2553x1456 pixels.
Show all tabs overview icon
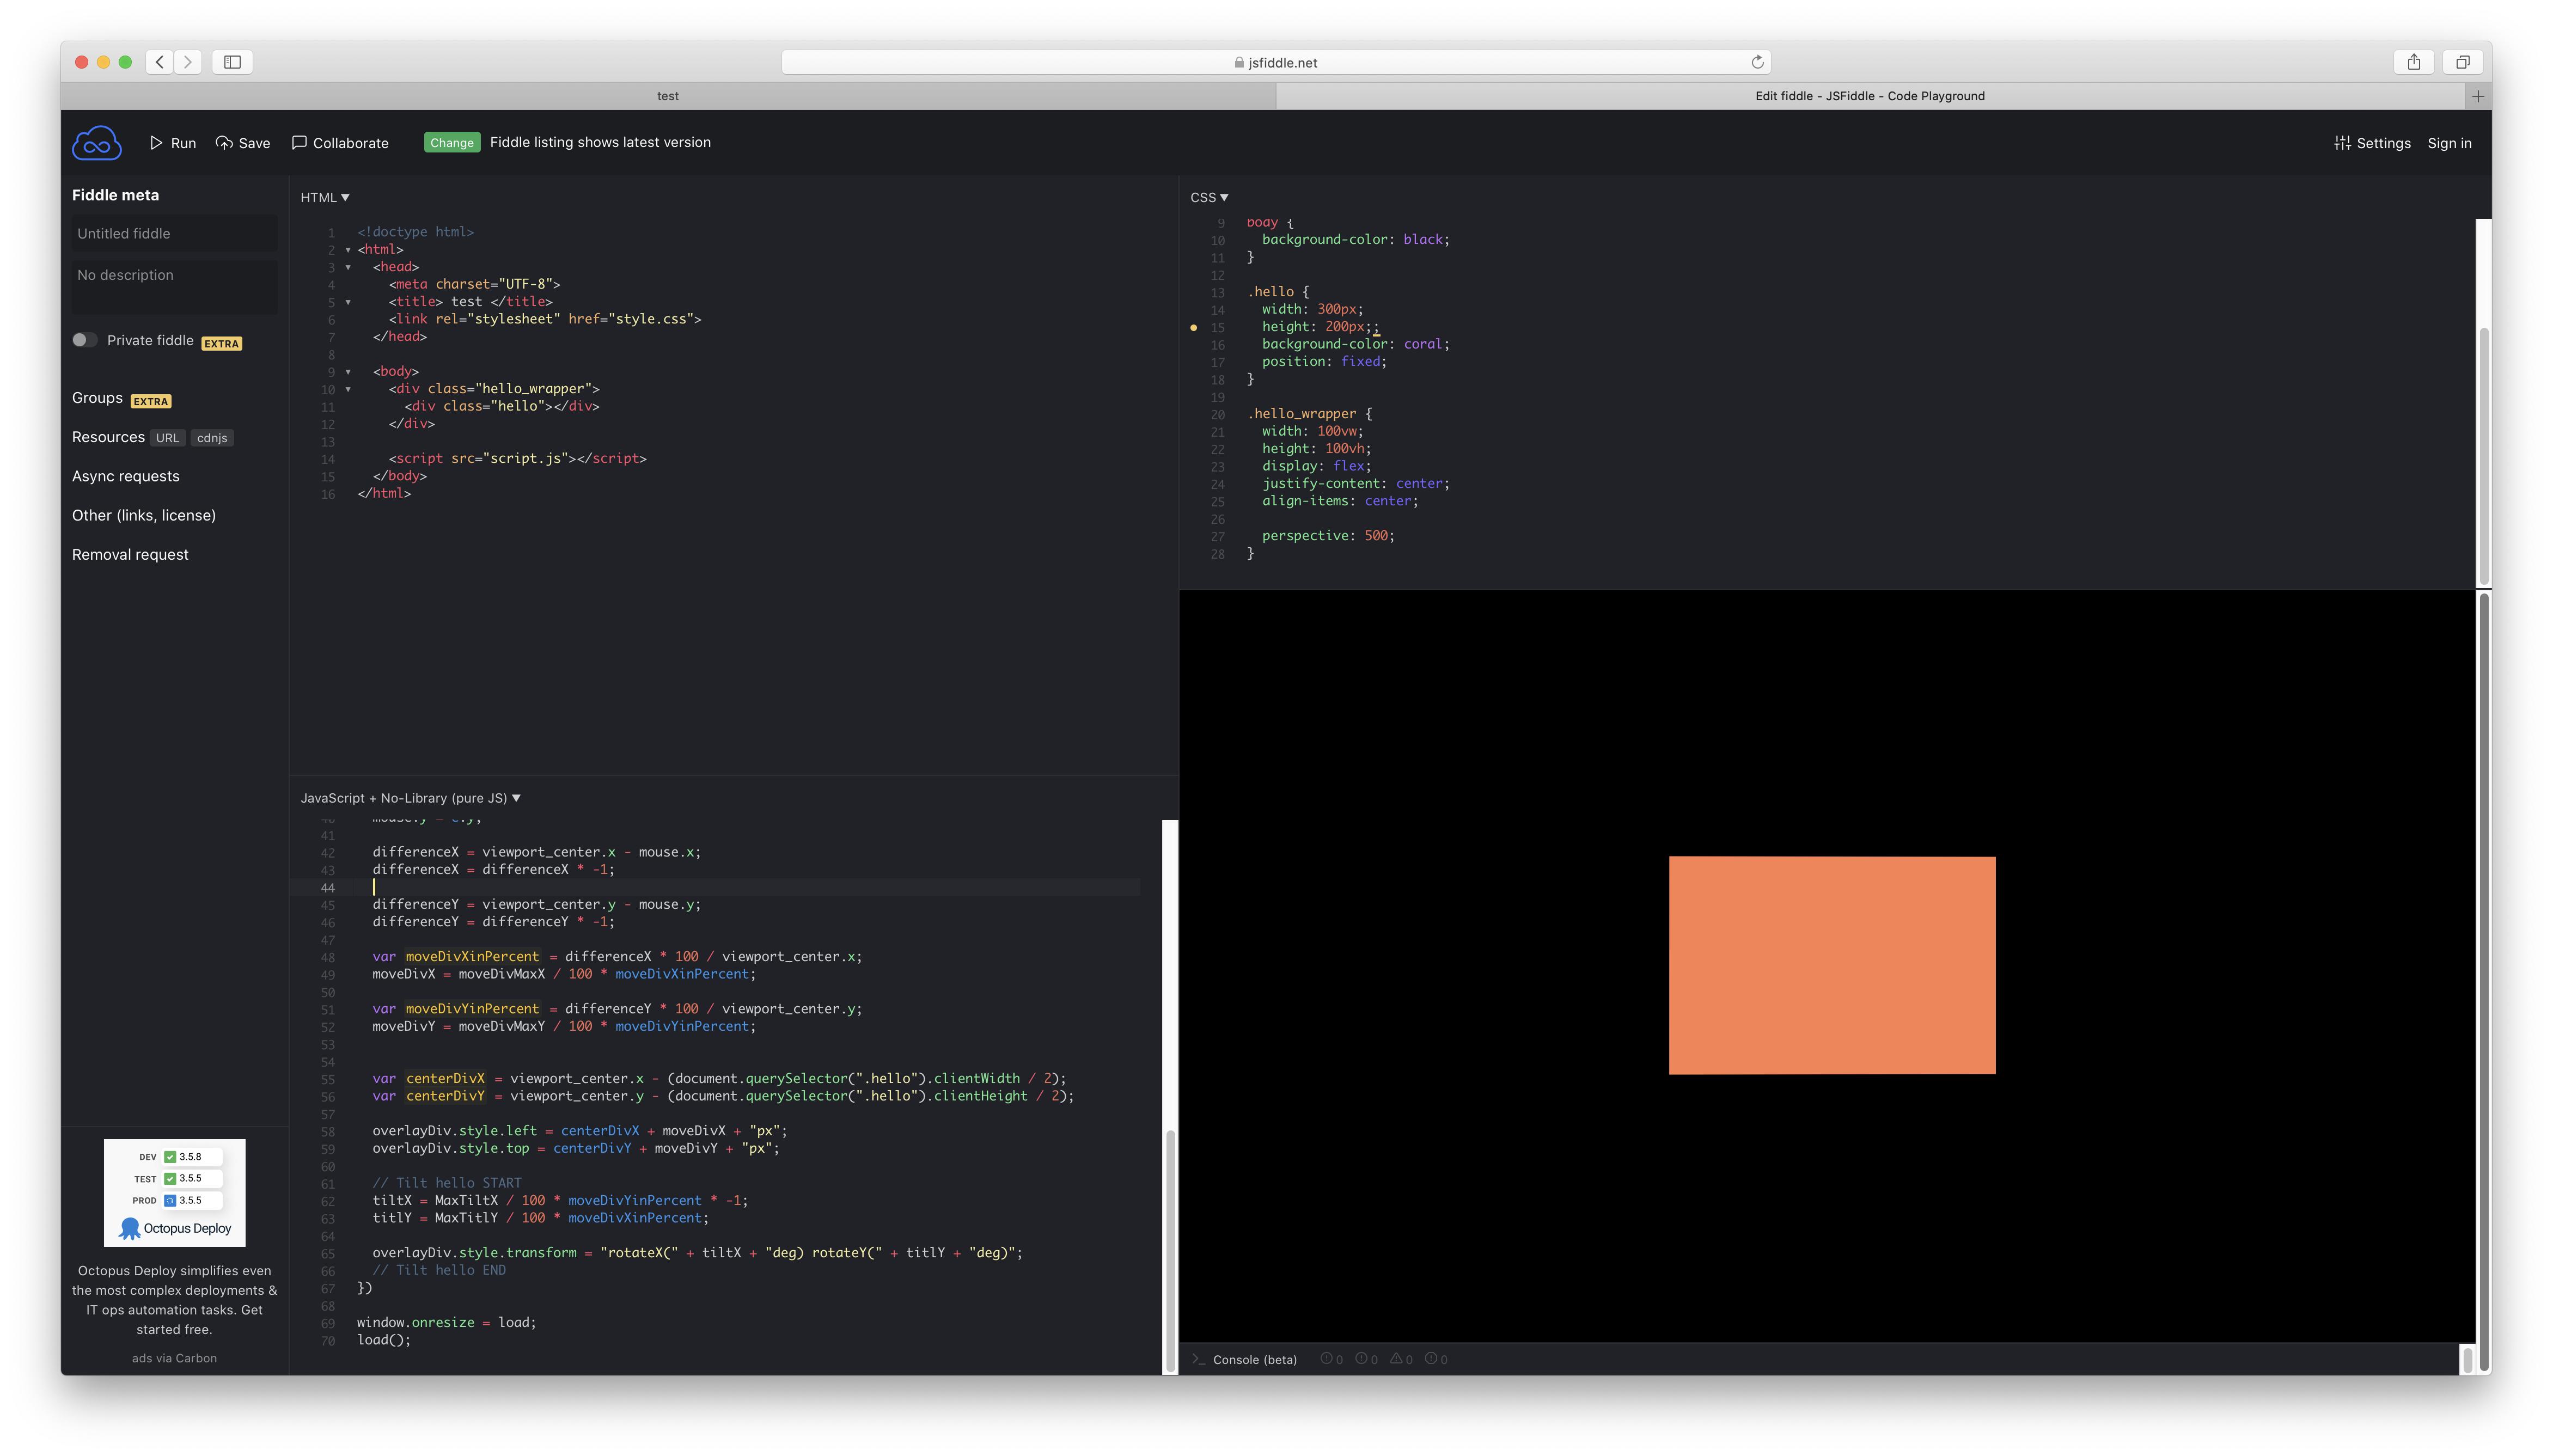pos(2462,62)
